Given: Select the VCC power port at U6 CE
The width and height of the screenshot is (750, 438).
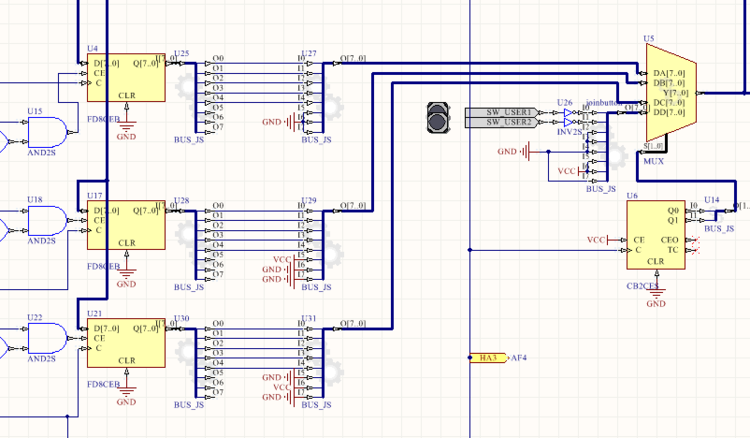Looking at the screenshot, I should 597,240.
